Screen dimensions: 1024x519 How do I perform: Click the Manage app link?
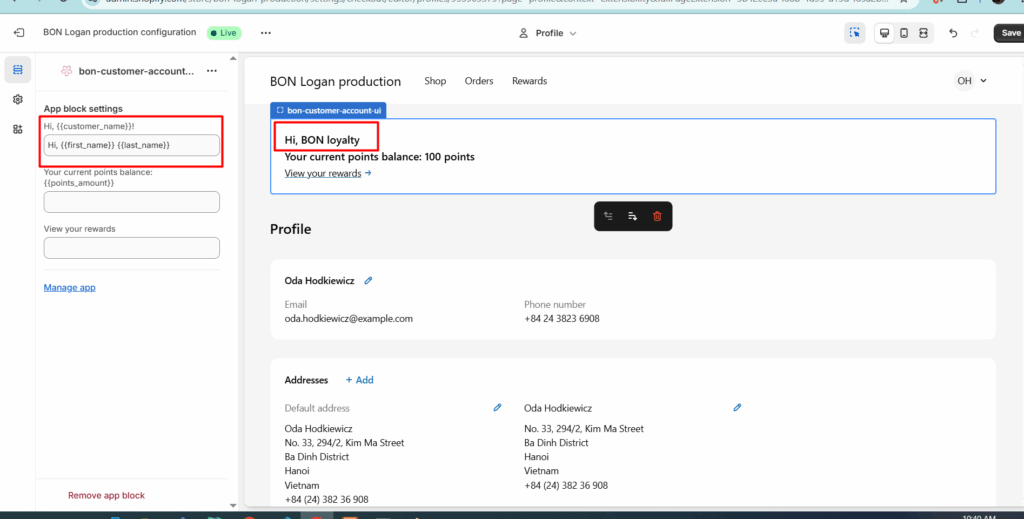point(69,288)
